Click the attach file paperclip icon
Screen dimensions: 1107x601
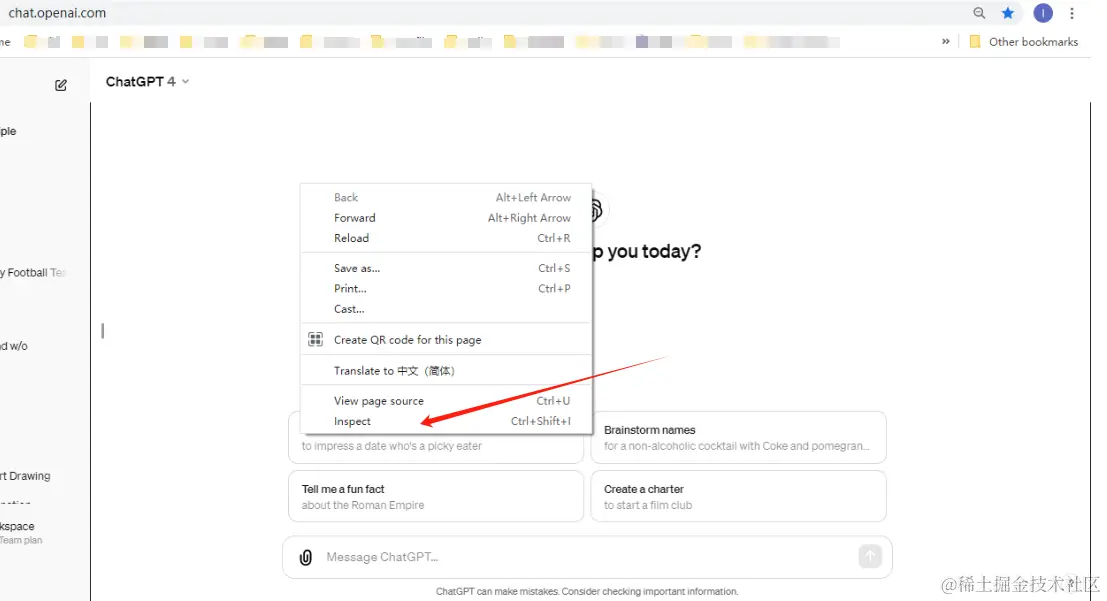point(306,557)
